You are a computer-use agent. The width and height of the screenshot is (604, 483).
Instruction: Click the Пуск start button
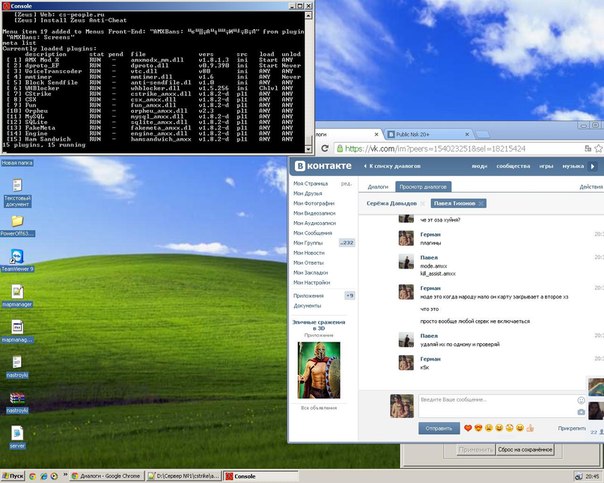click(x=12, y=476)
